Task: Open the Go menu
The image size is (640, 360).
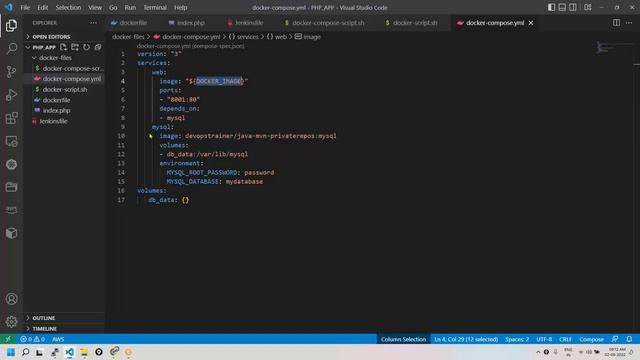Action: (113, 7)
